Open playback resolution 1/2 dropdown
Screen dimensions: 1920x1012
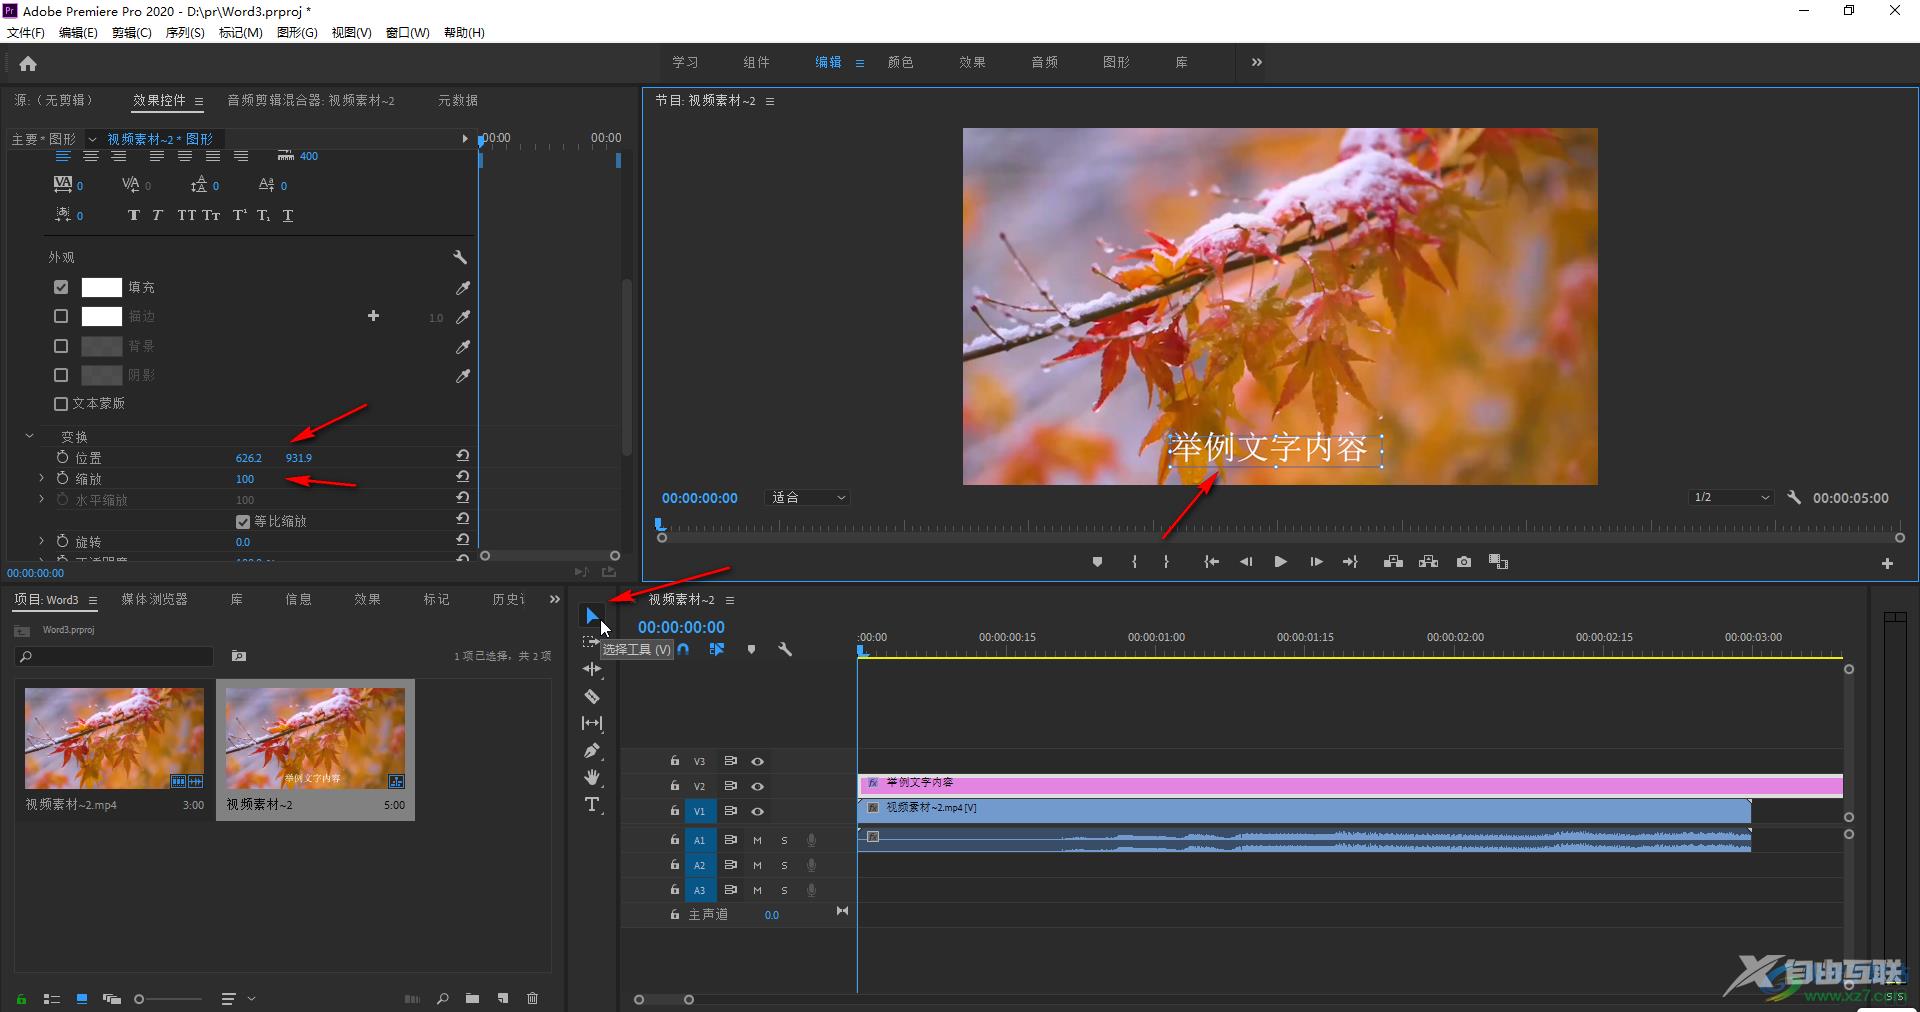pos(1731,497)
